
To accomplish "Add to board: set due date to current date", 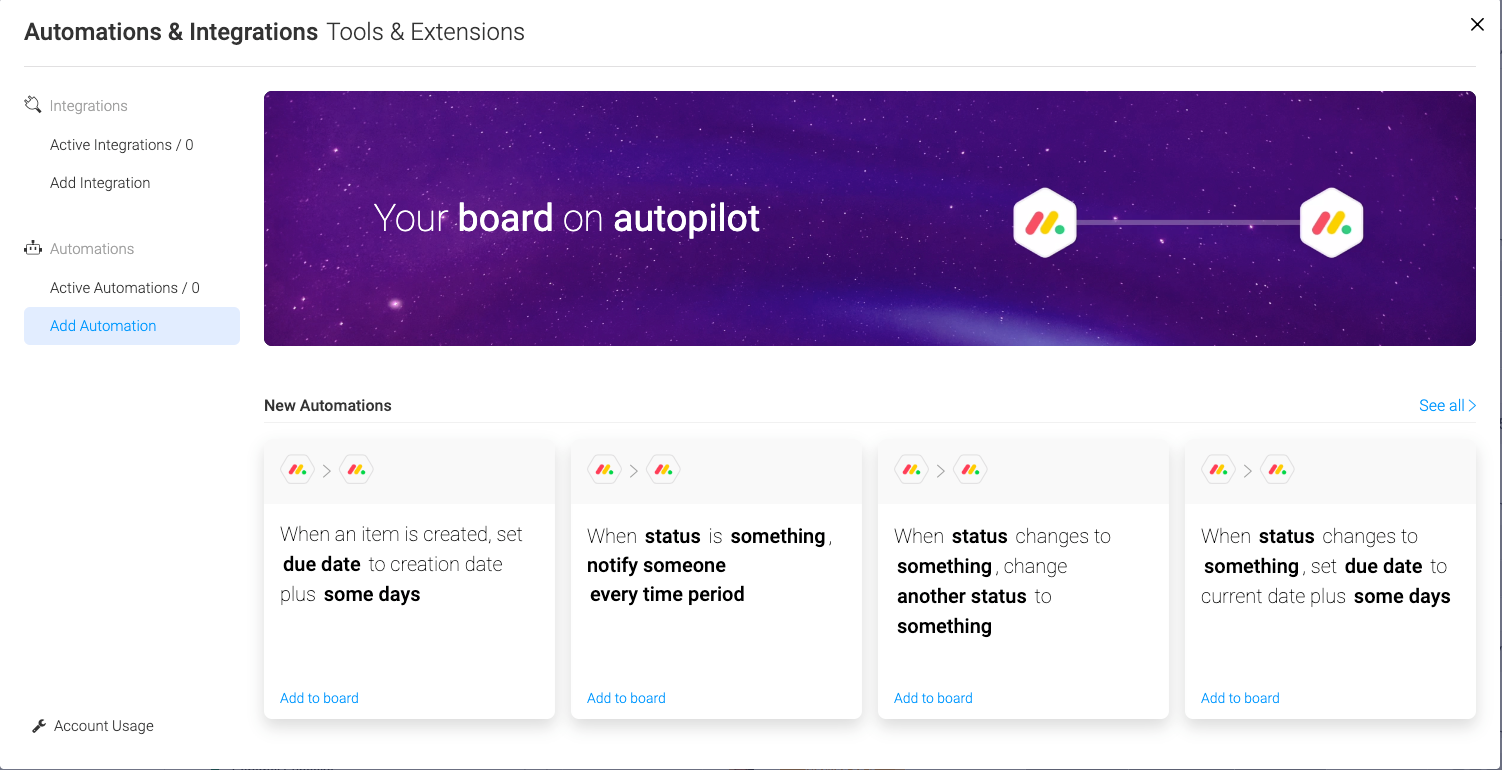I will pyautogui.click(x=1240, y=698).
